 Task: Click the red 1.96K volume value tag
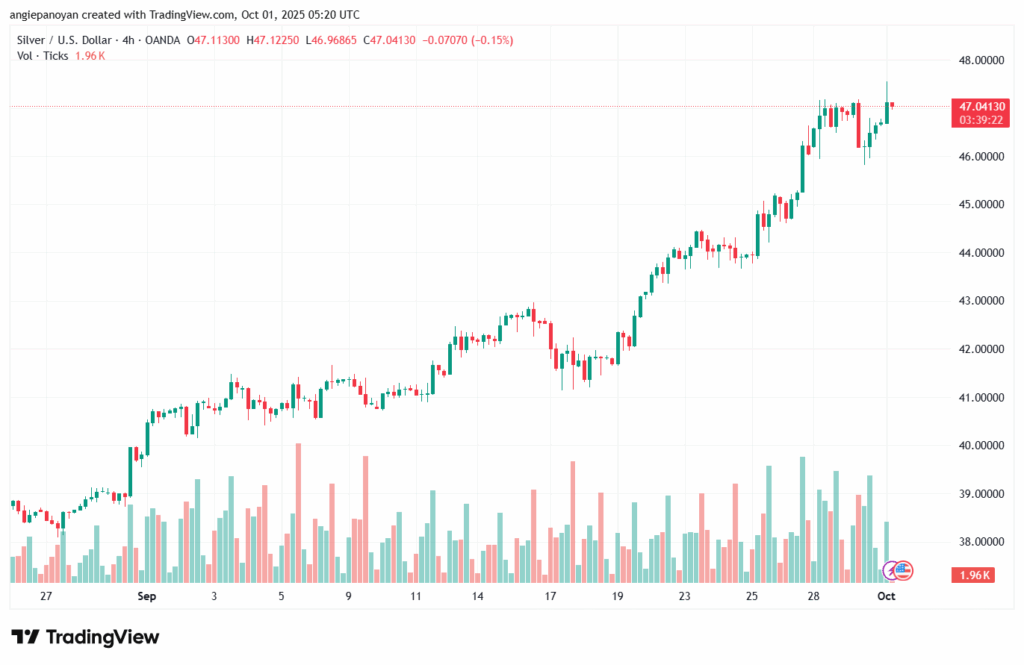point(977,575)
